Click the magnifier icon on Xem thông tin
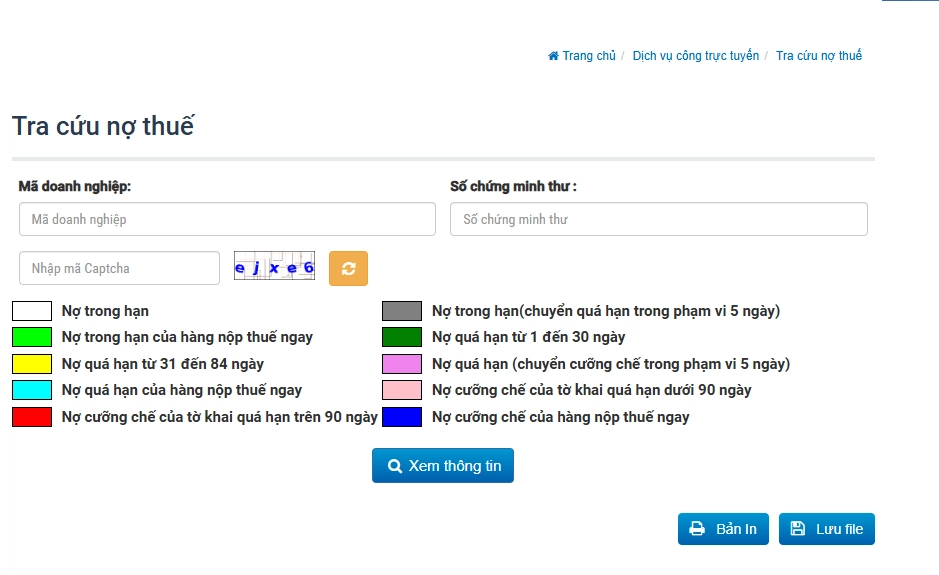939x575 pixels. point(395,466)
